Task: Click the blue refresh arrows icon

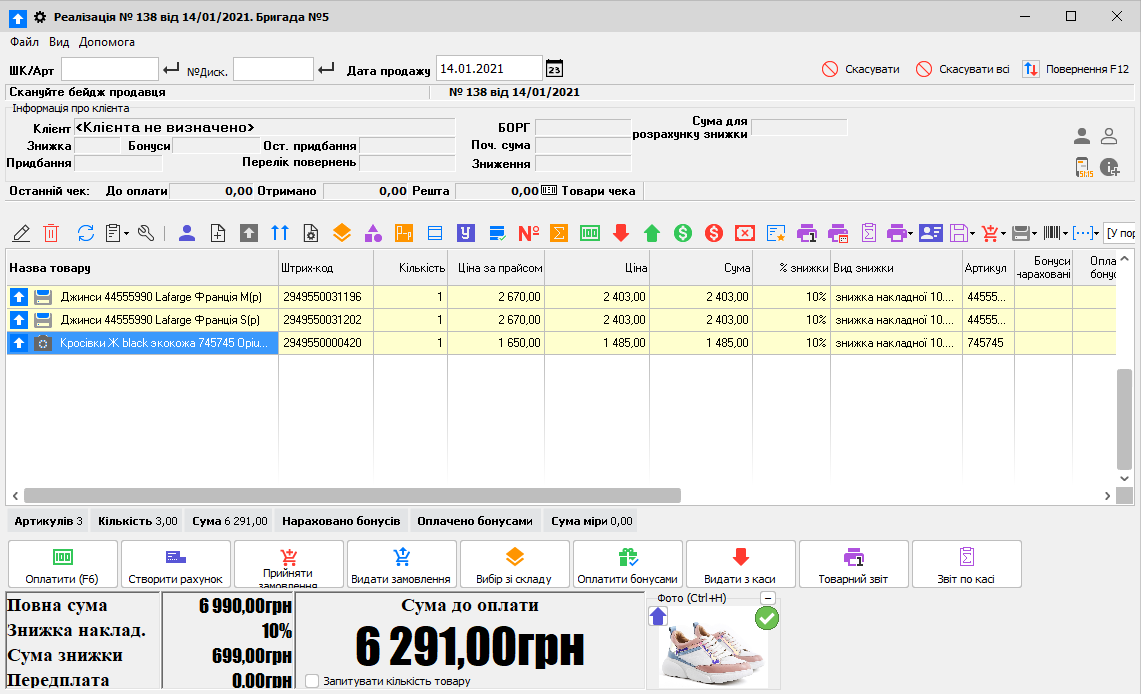Action: [x=85, y=233]
